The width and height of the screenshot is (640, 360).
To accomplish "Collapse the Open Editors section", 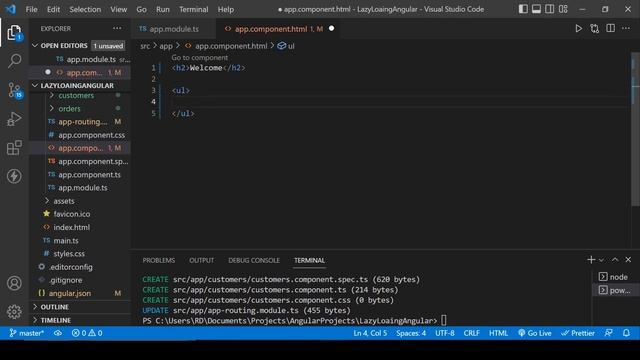I will [x=80, y=46].
